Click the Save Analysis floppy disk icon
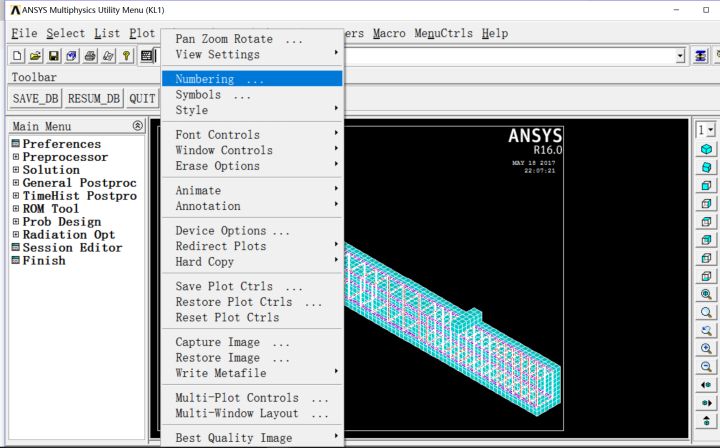The height and width of the screenshot is (448, 720). pyautogui.click(x=54, y=56)
